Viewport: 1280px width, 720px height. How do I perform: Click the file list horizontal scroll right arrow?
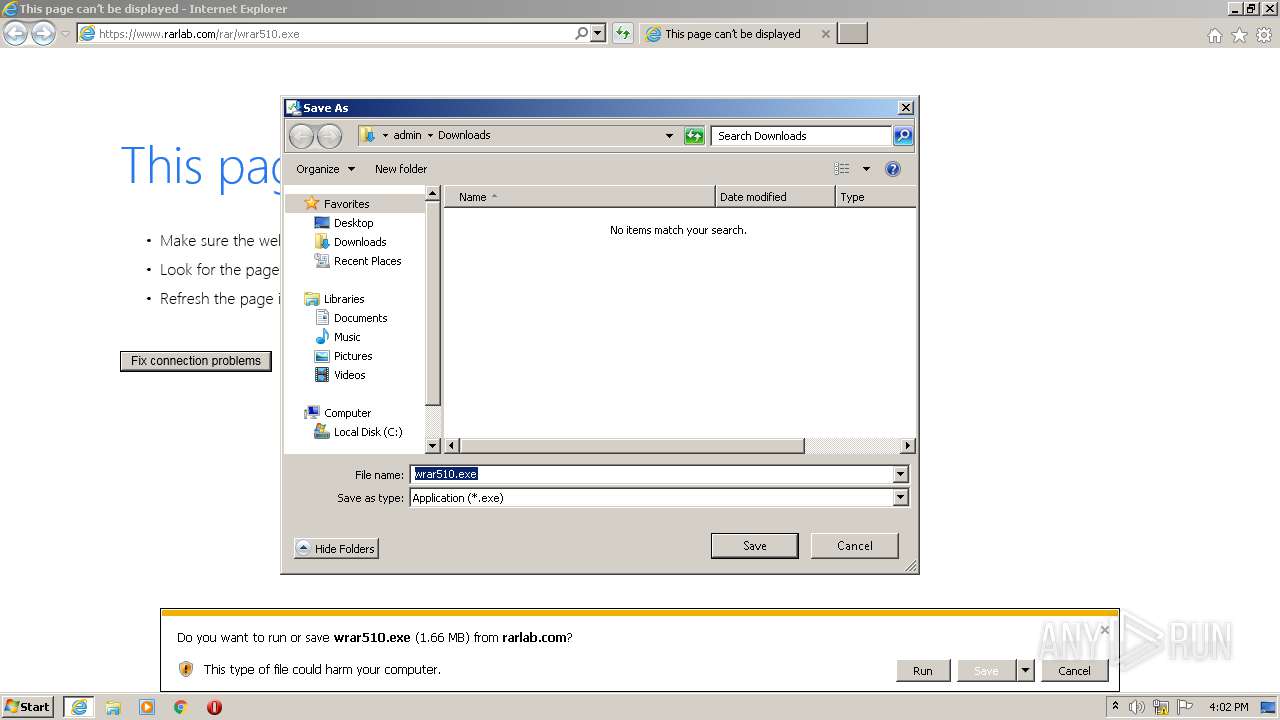(908, 446)
